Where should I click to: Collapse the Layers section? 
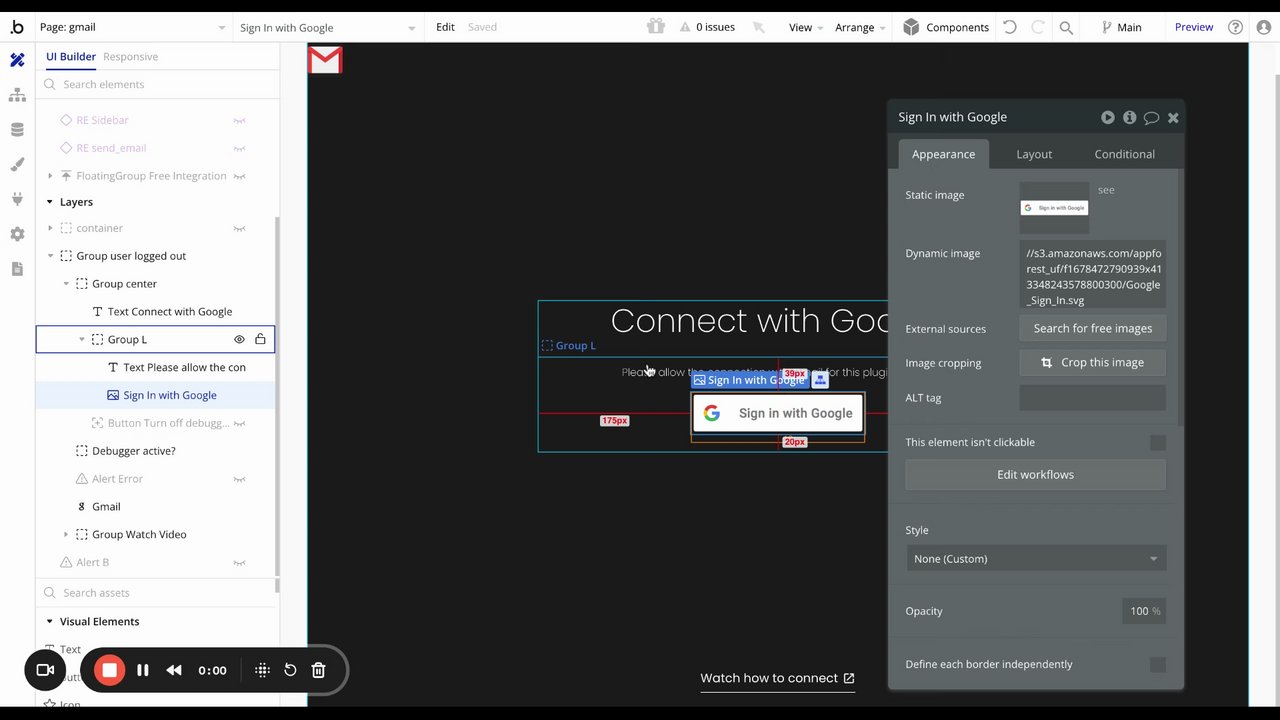point(49,202)
